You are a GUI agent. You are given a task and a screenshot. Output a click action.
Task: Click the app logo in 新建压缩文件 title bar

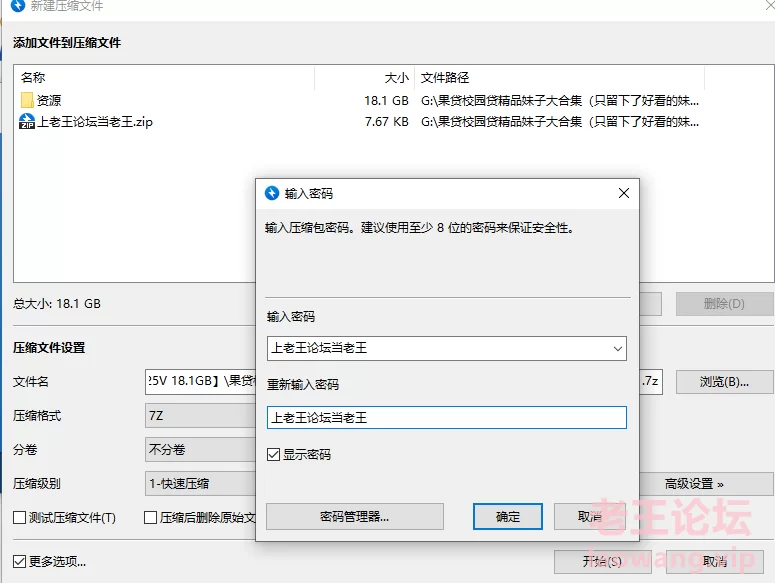click(18, 6)
